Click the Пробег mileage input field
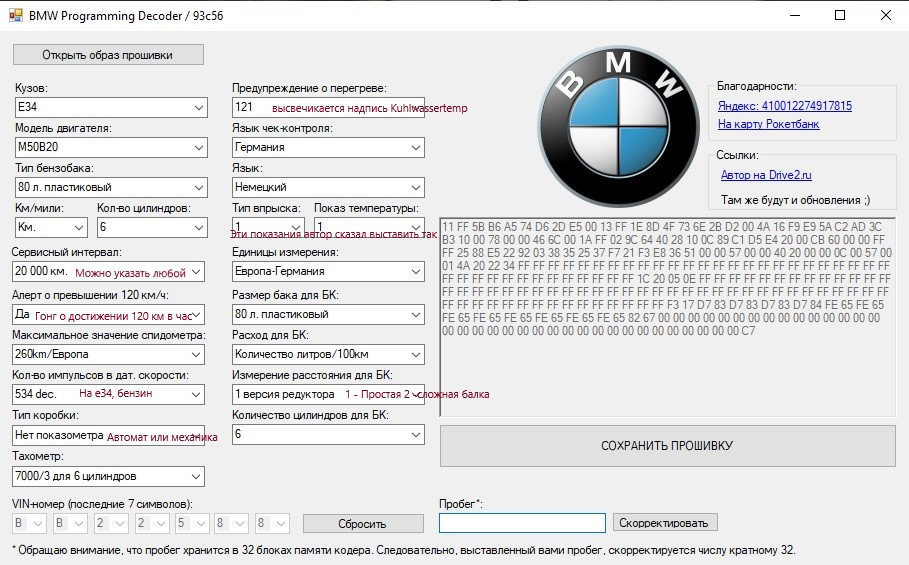 522,523
